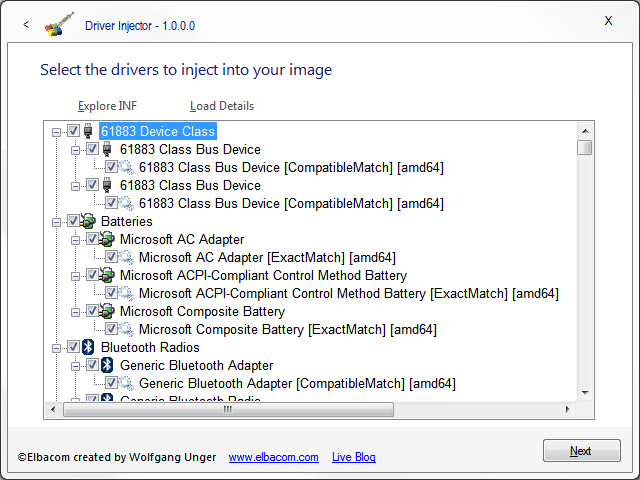640x480 pixels.
Task: Click the vertical scrollbar down arrow
Action: click(585, 393)
